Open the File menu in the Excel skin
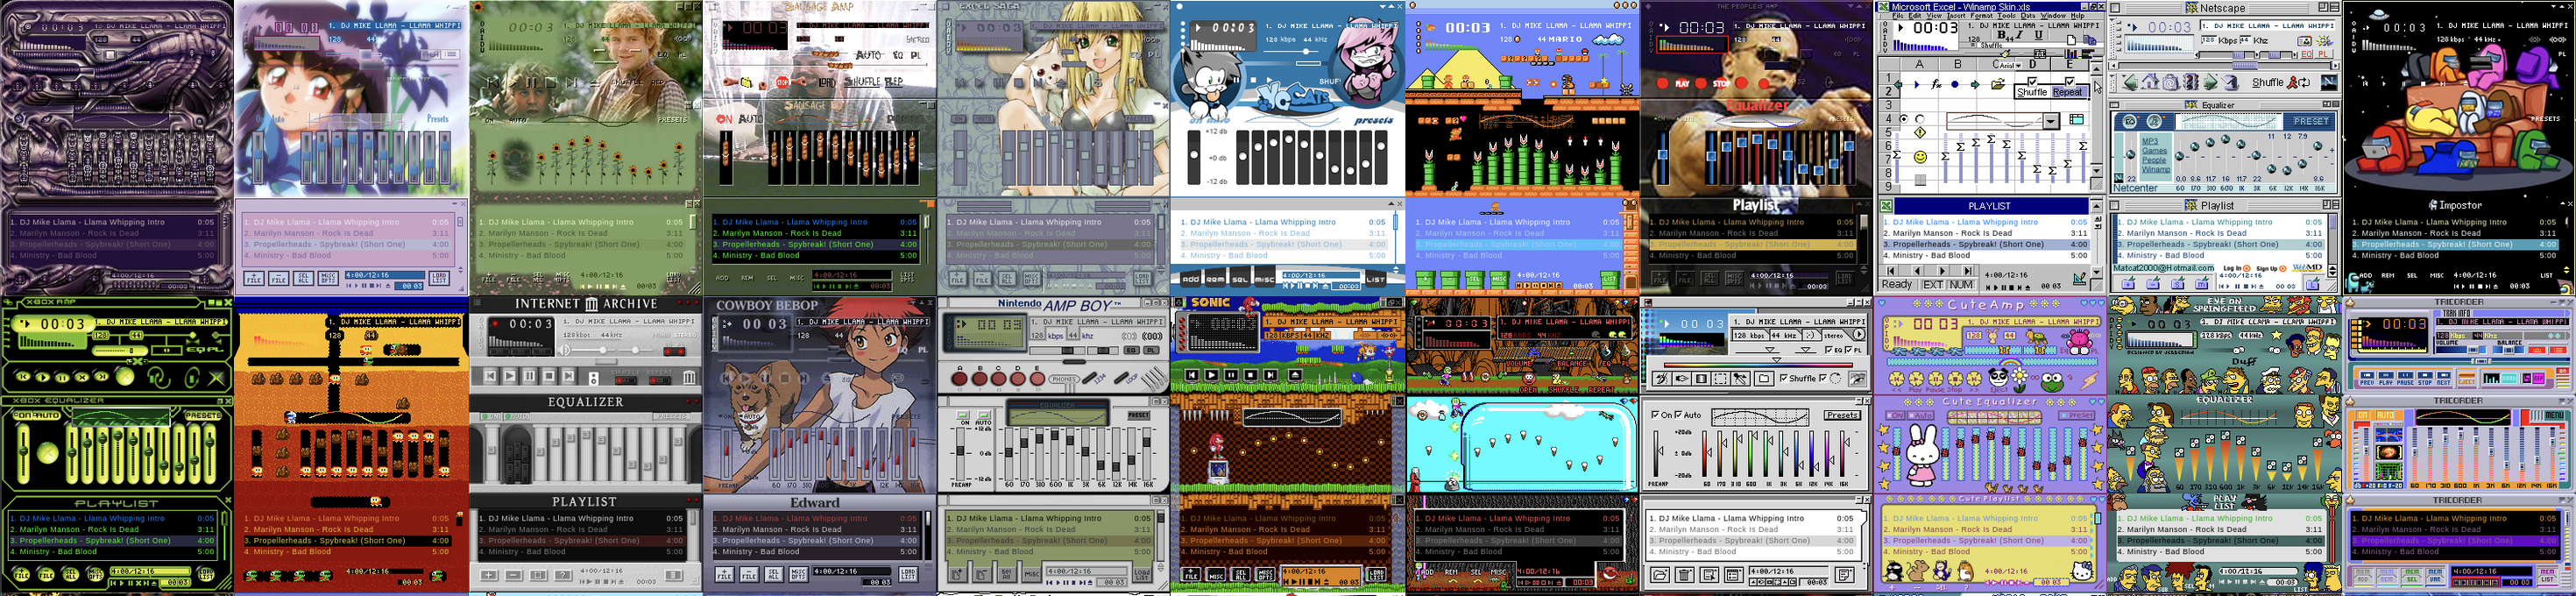 [1898, 15]
